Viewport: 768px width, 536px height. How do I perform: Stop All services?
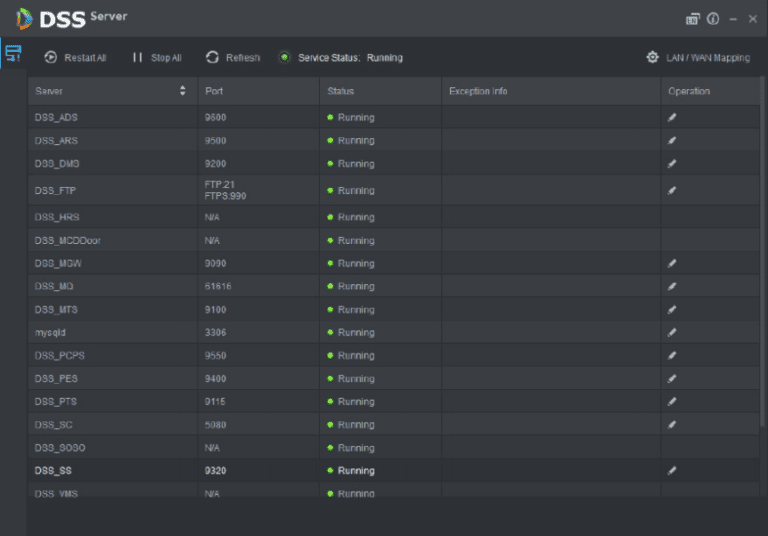point(157,58)
